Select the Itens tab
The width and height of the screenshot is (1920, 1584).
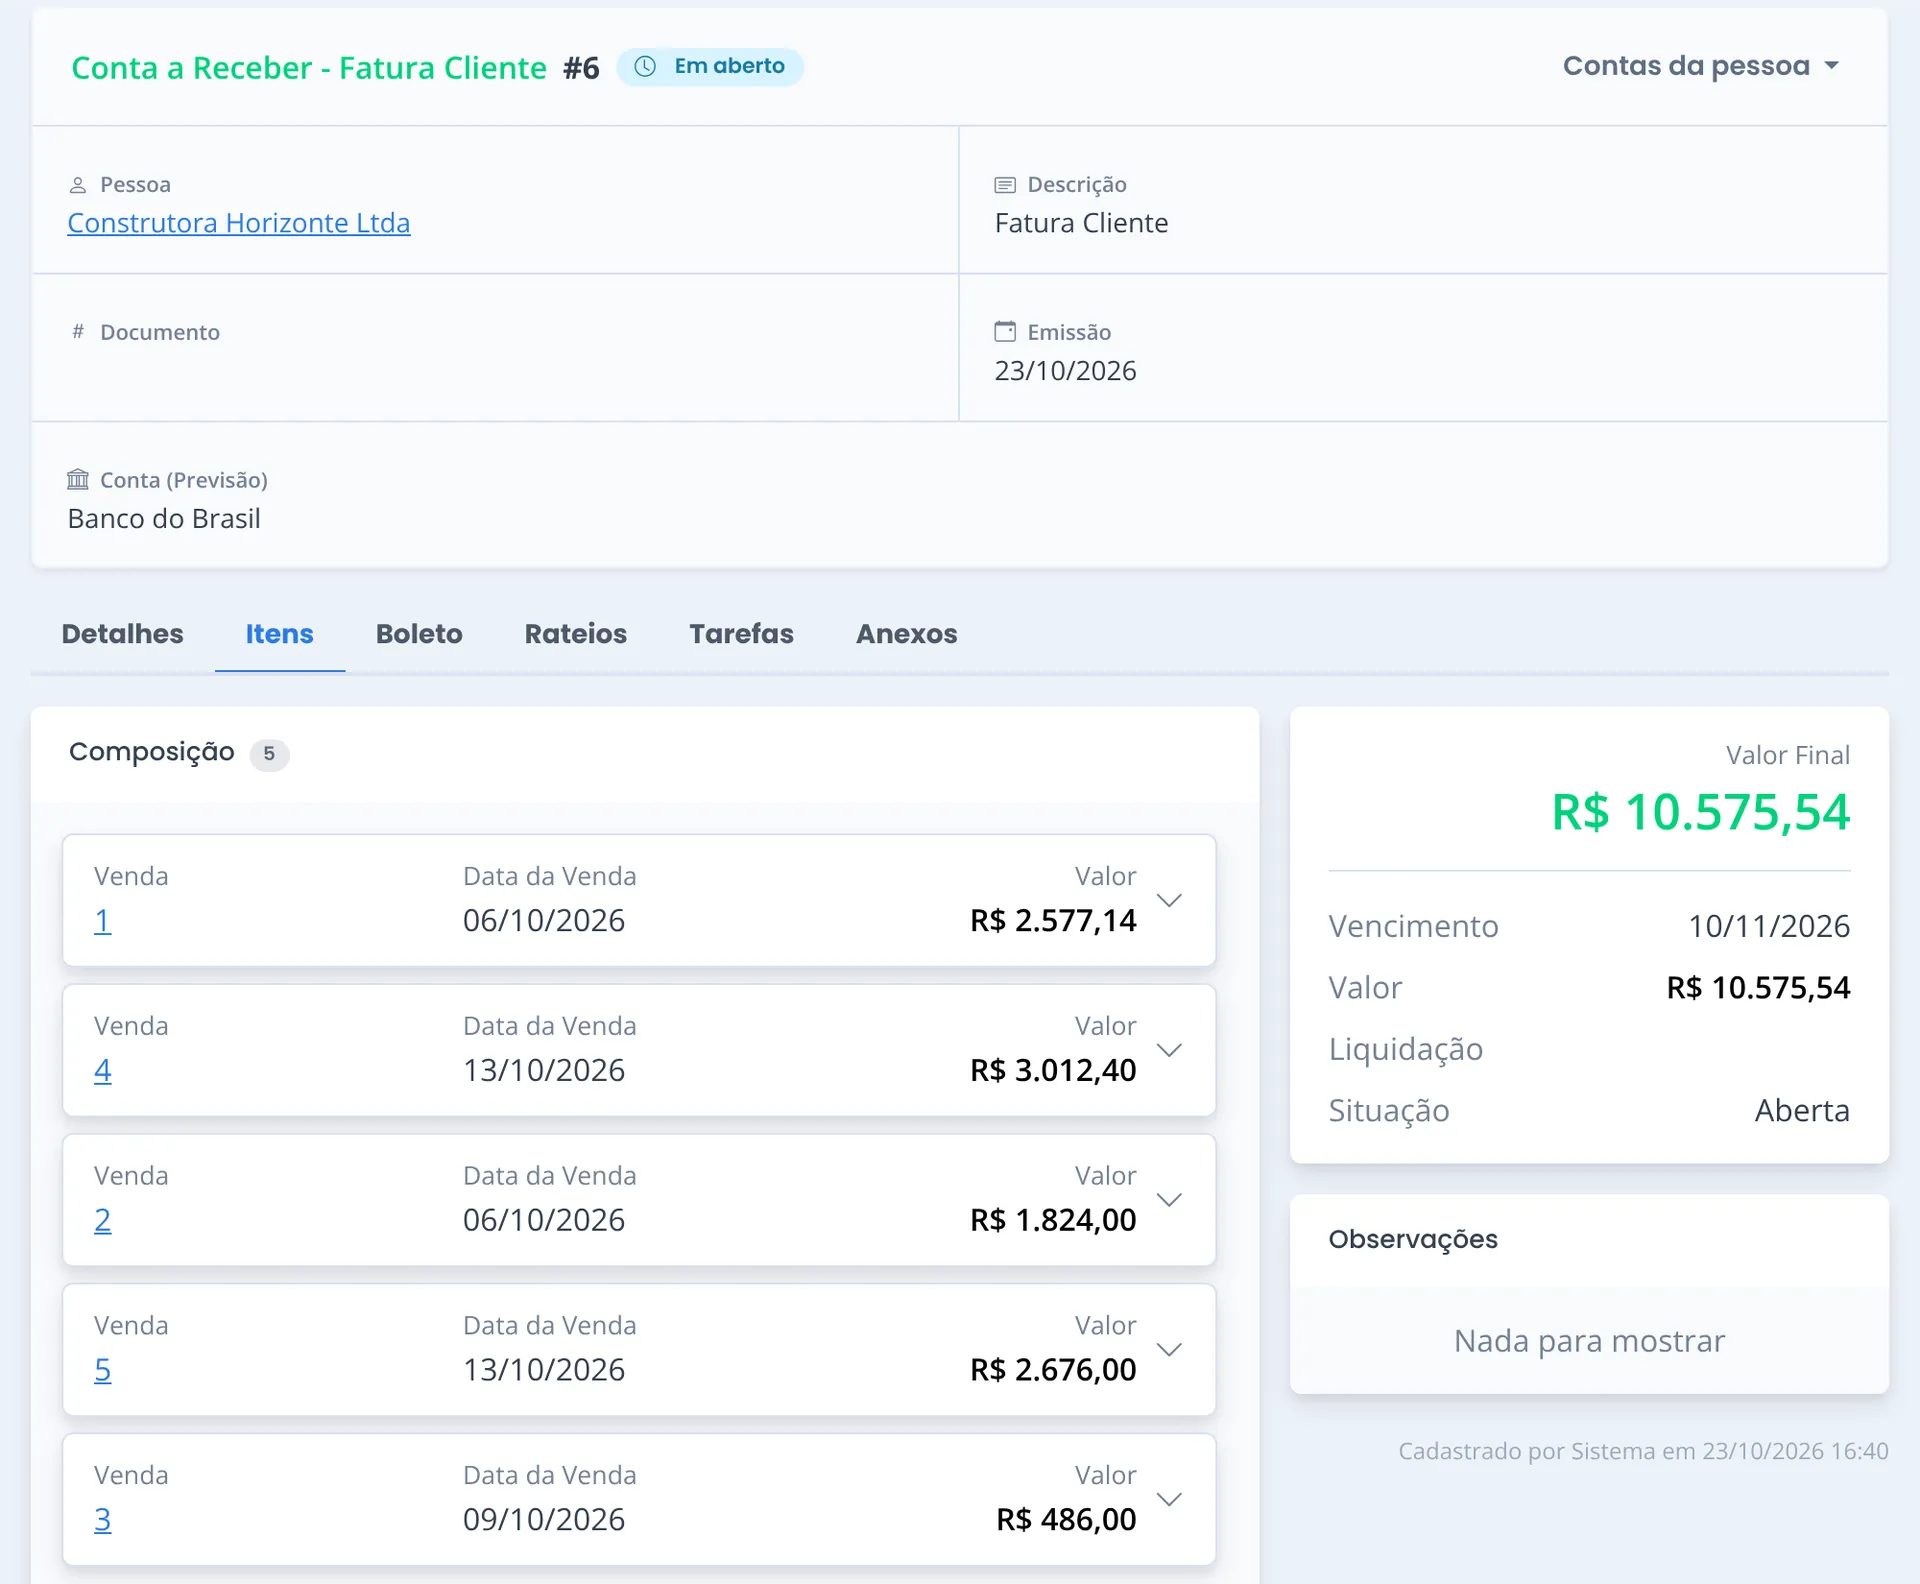(279, 634)
